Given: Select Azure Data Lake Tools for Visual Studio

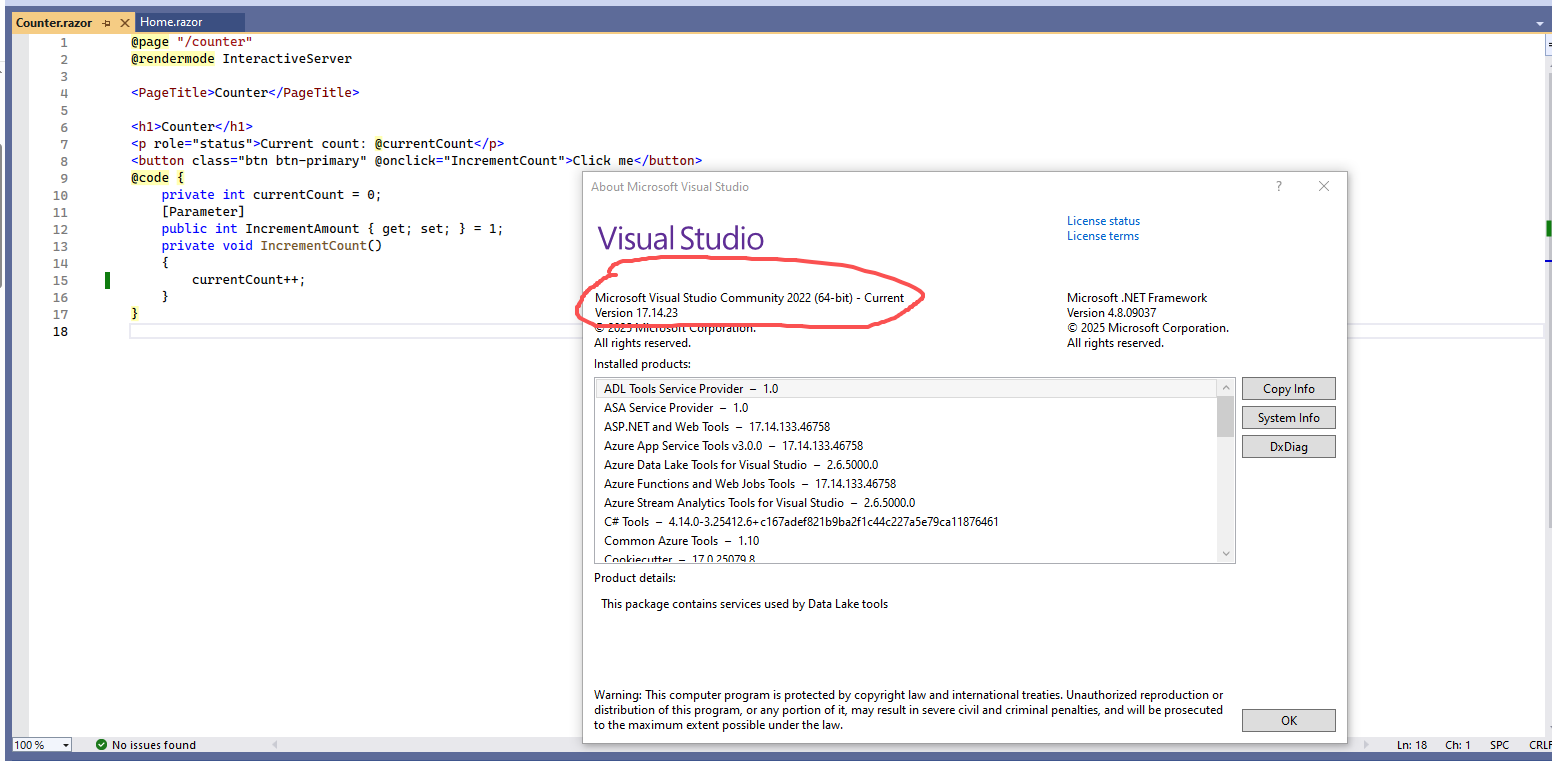Looking at the screenshot, I should tap(906, 465).
